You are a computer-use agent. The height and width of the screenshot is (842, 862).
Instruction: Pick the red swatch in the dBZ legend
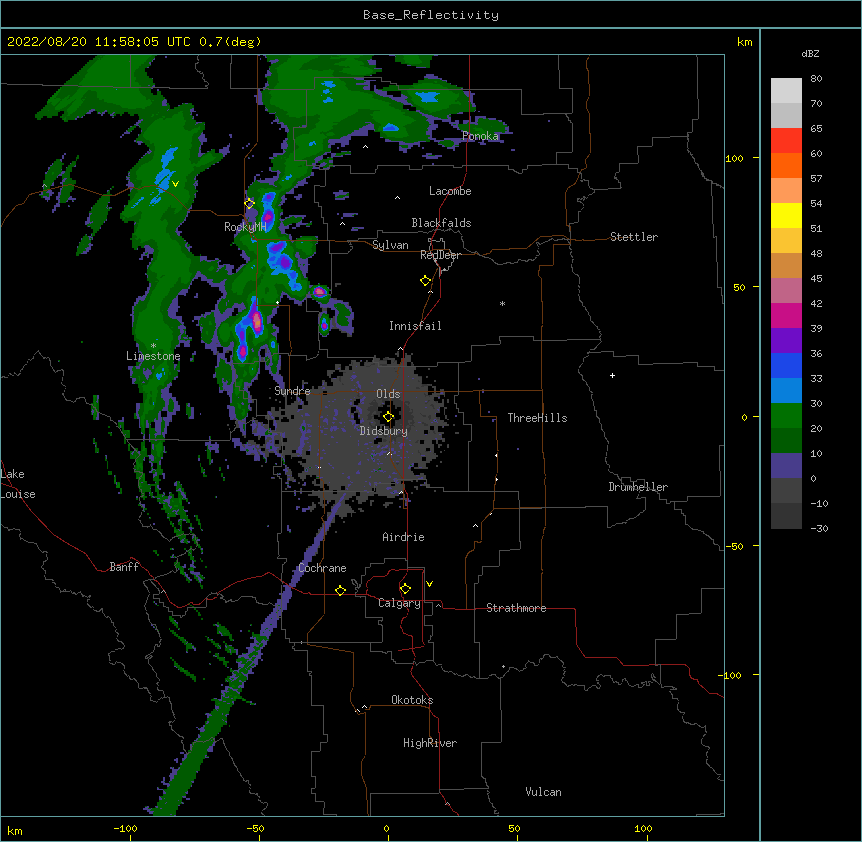click(x=786, y=140)
